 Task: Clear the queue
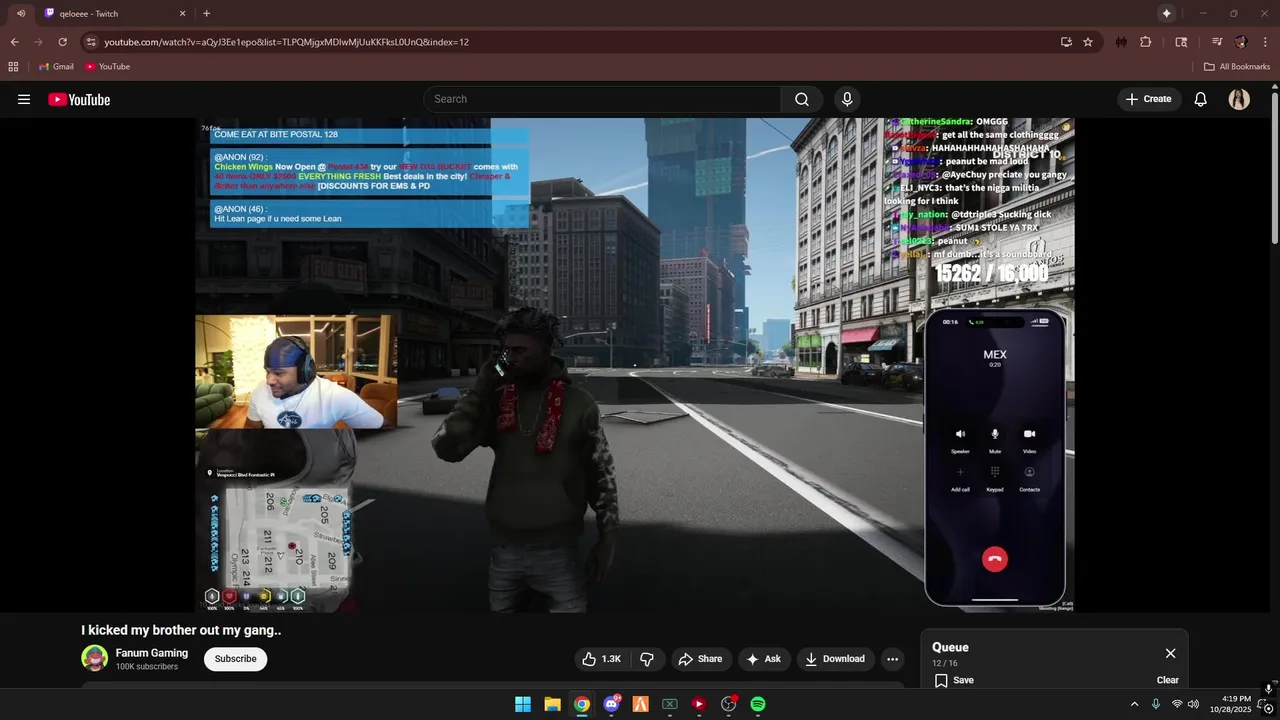pyautogui.click(x=1168, y=680)
